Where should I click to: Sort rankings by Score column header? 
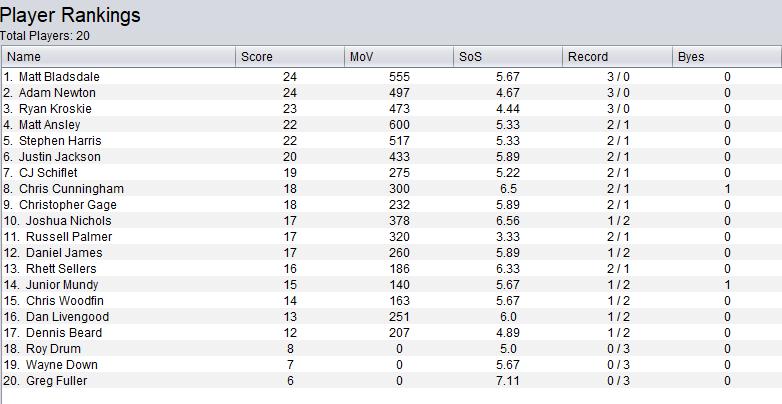tap(290, 57)
